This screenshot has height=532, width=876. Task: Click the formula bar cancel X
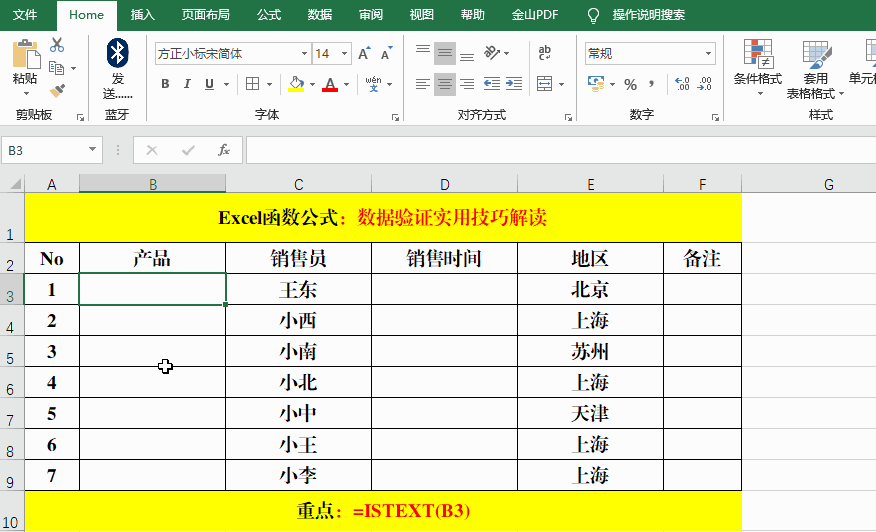152,150
